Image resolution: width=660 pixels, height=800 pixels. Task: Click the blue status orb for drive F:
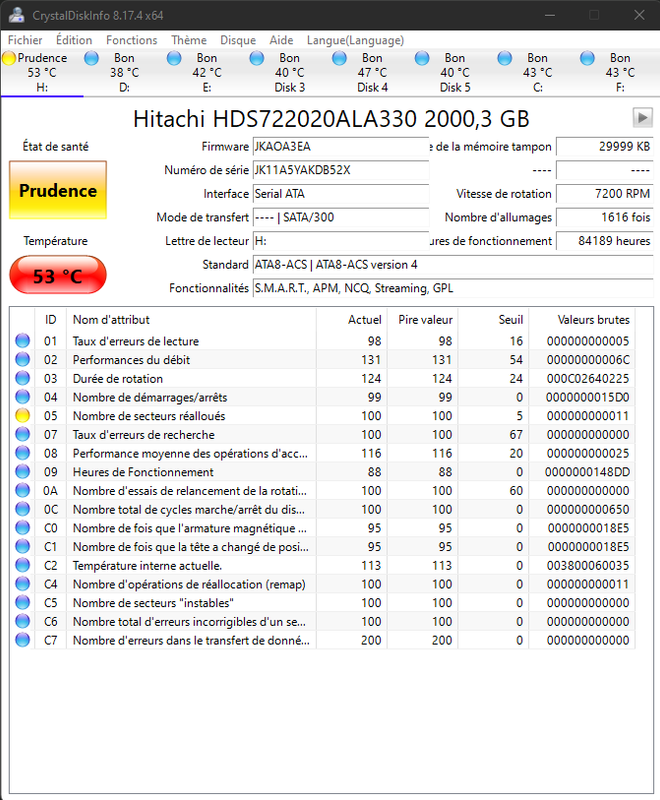tap(587, 58)
